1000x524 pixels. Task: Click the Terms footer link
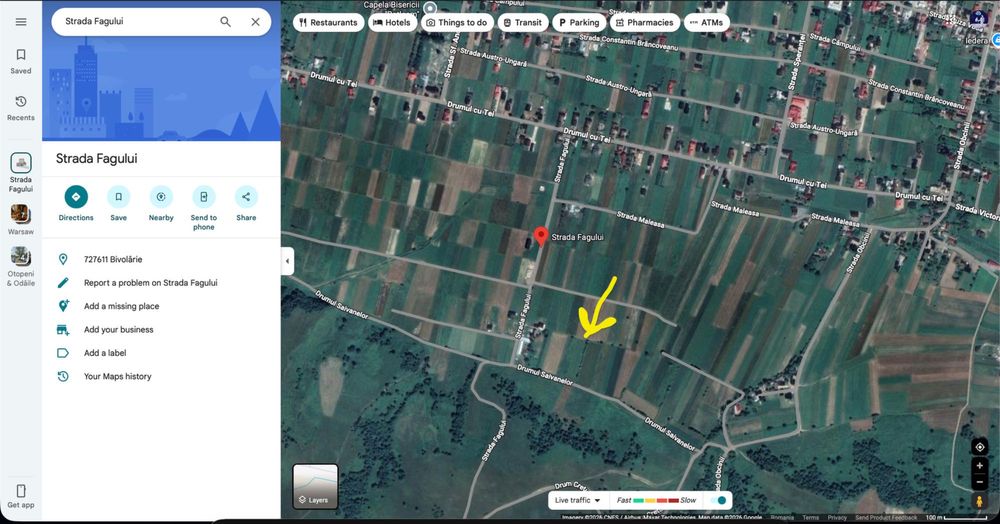tap(811, 518)
